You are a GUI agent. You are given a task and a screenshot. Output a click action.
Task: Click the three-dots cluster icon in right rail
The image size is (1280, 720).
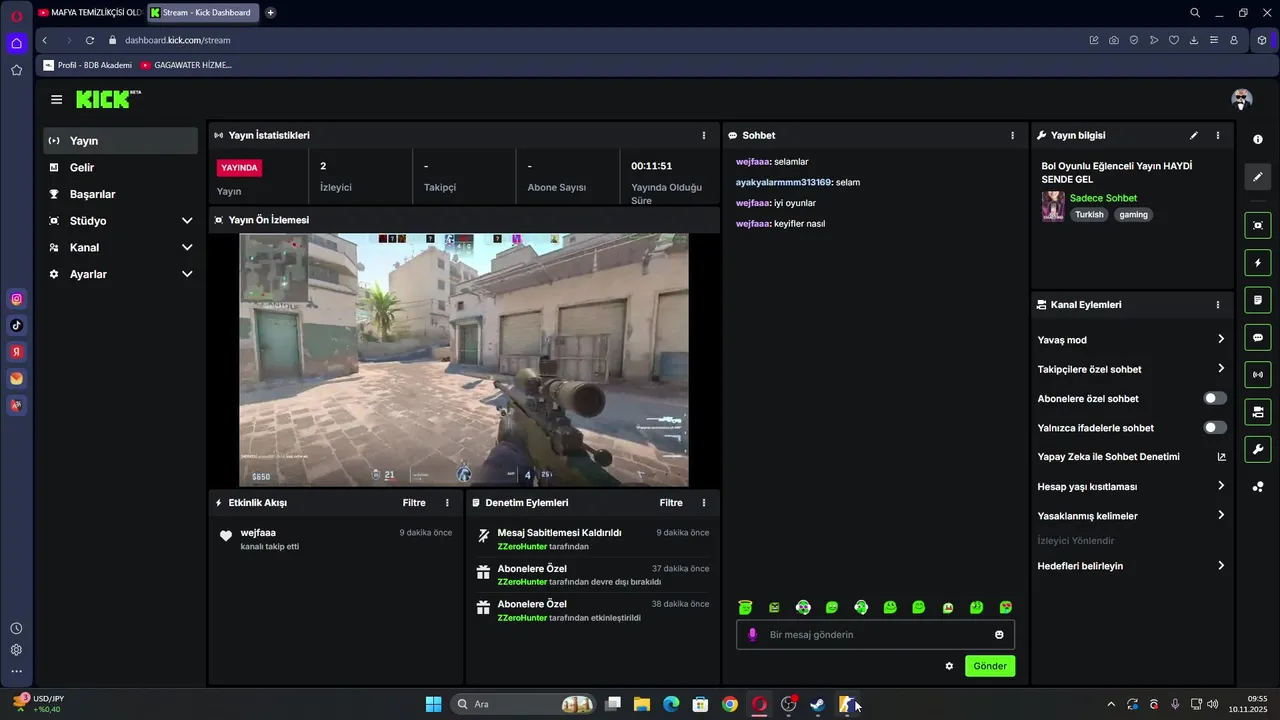(1258, 487)
